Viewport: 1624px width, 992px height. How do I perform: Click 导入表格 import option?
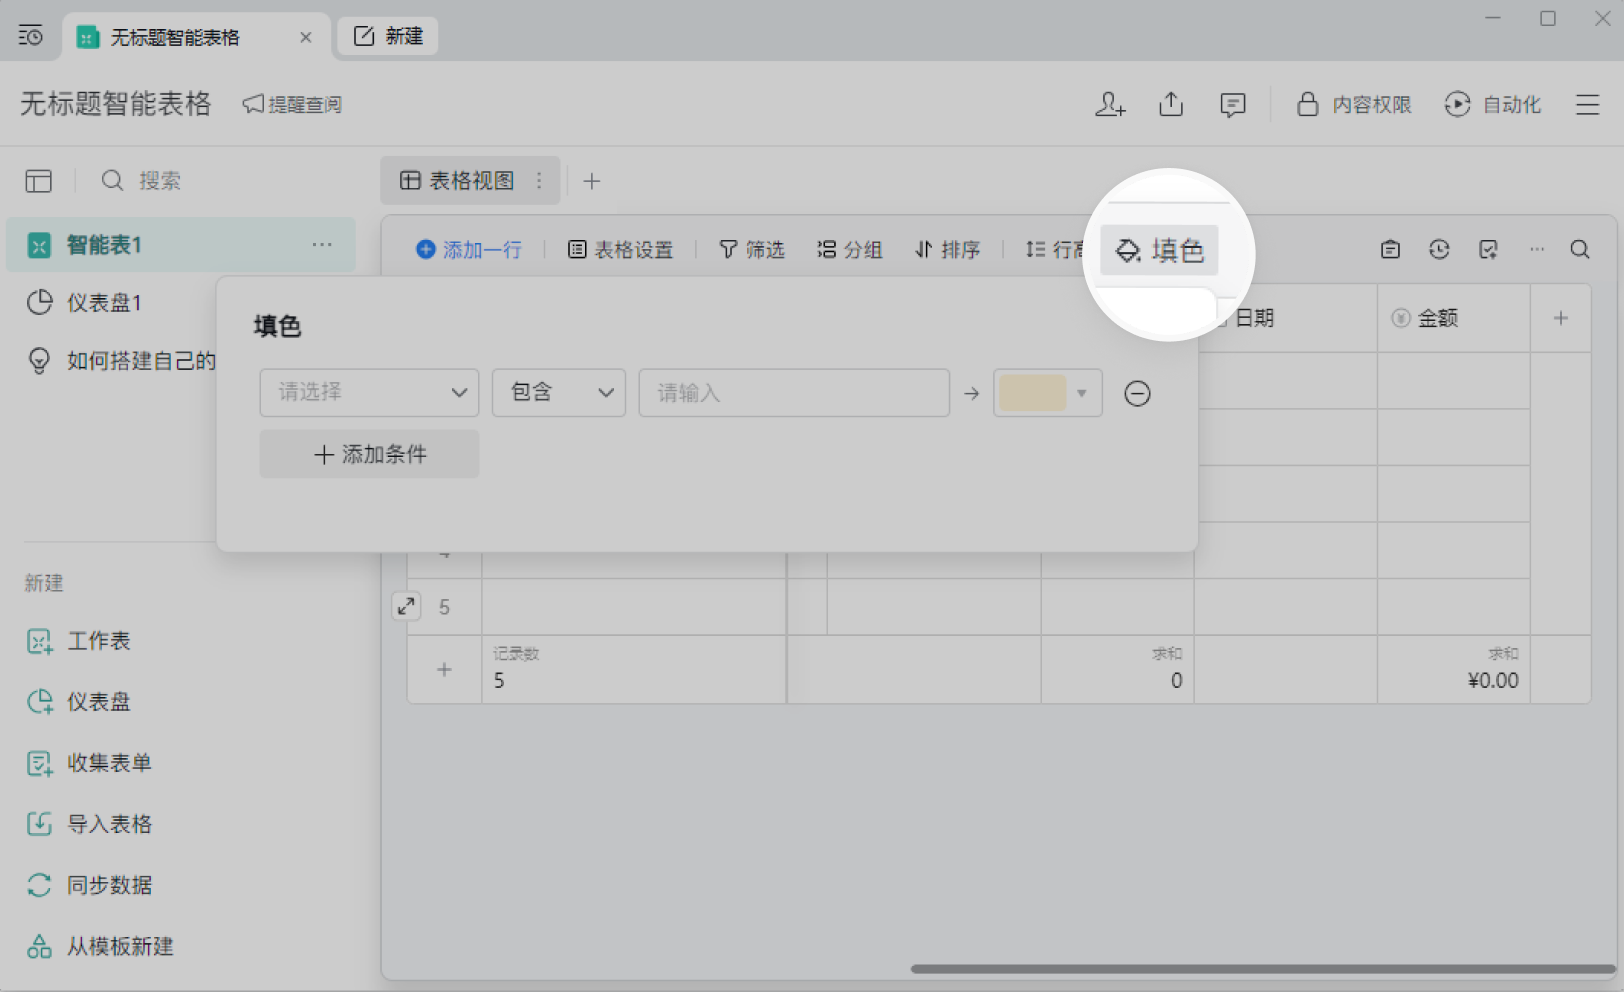(89, 824)
